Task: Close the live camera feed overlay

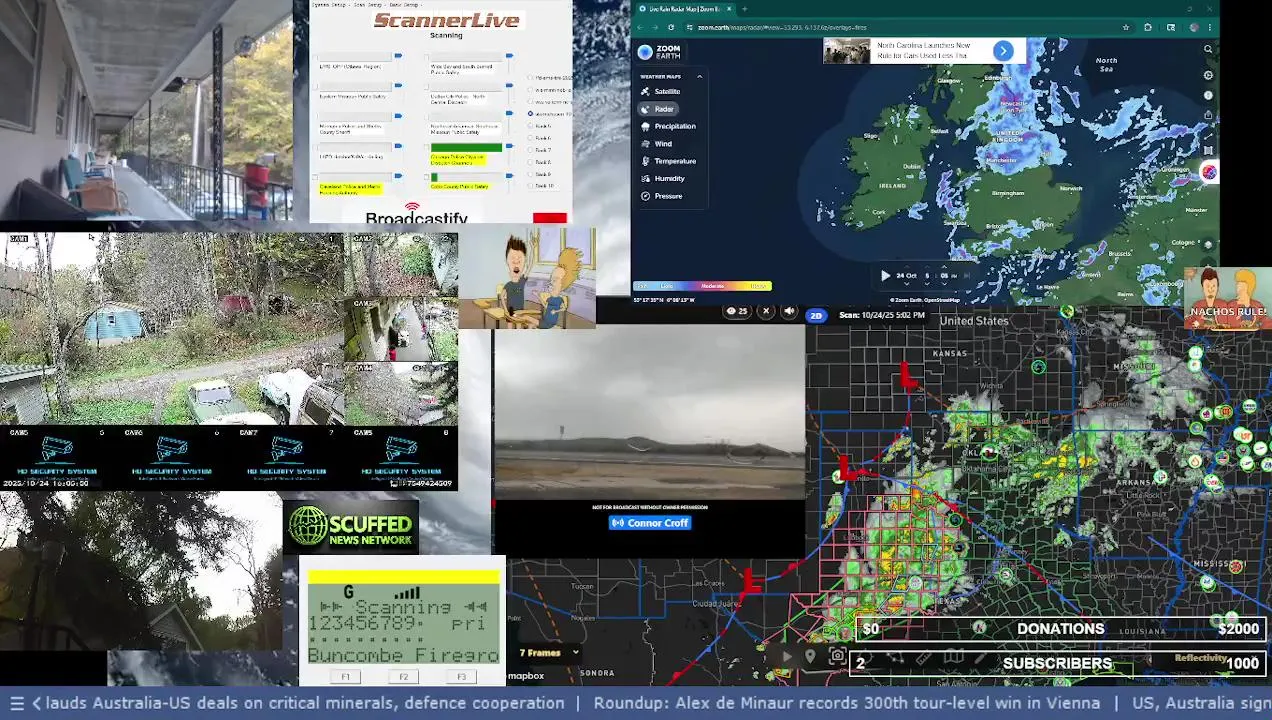Action: 766,311
